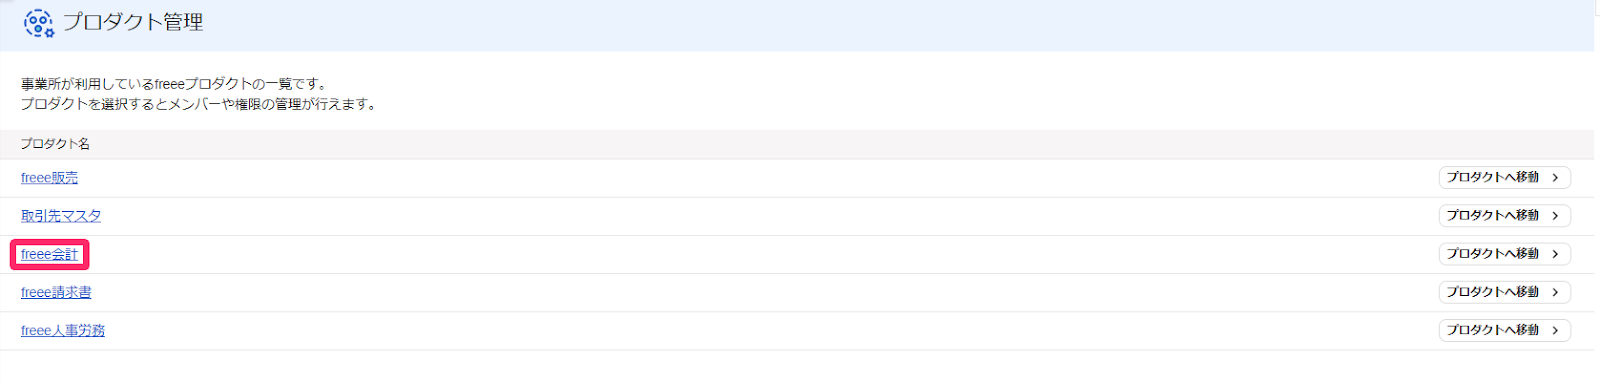The image size is (1600, 382).
Task: Click the chevron arrow in freee請求書 row
Action: coord(1555,292)
